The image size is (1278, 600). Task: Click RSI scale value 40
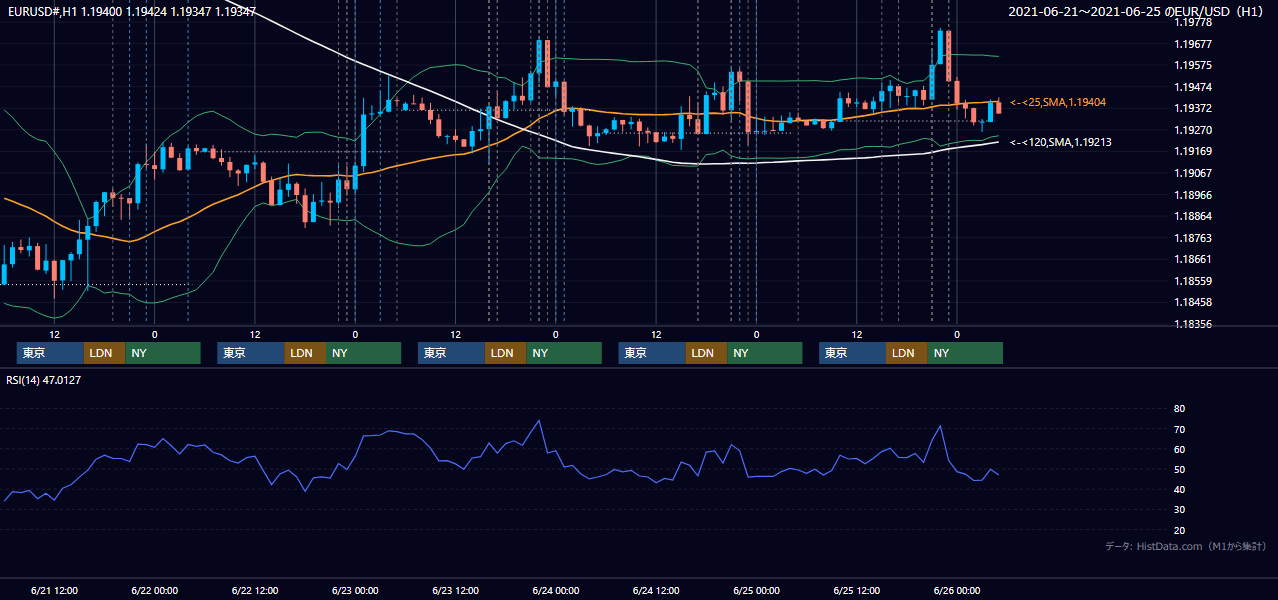[x=1179, y=489]
